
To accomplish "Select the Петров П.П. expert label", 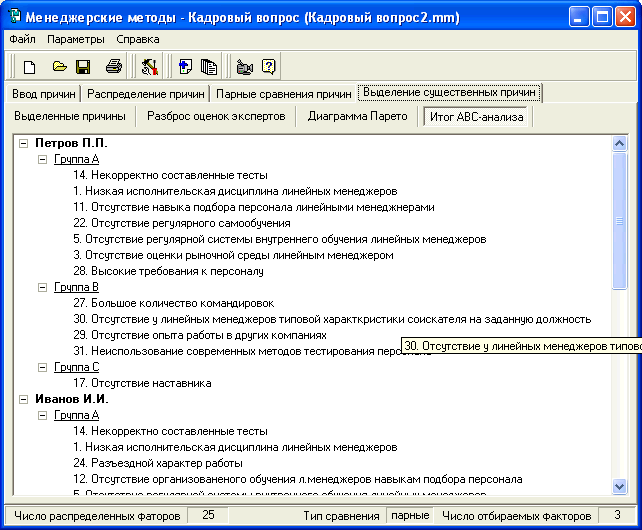I will [71, 143].
